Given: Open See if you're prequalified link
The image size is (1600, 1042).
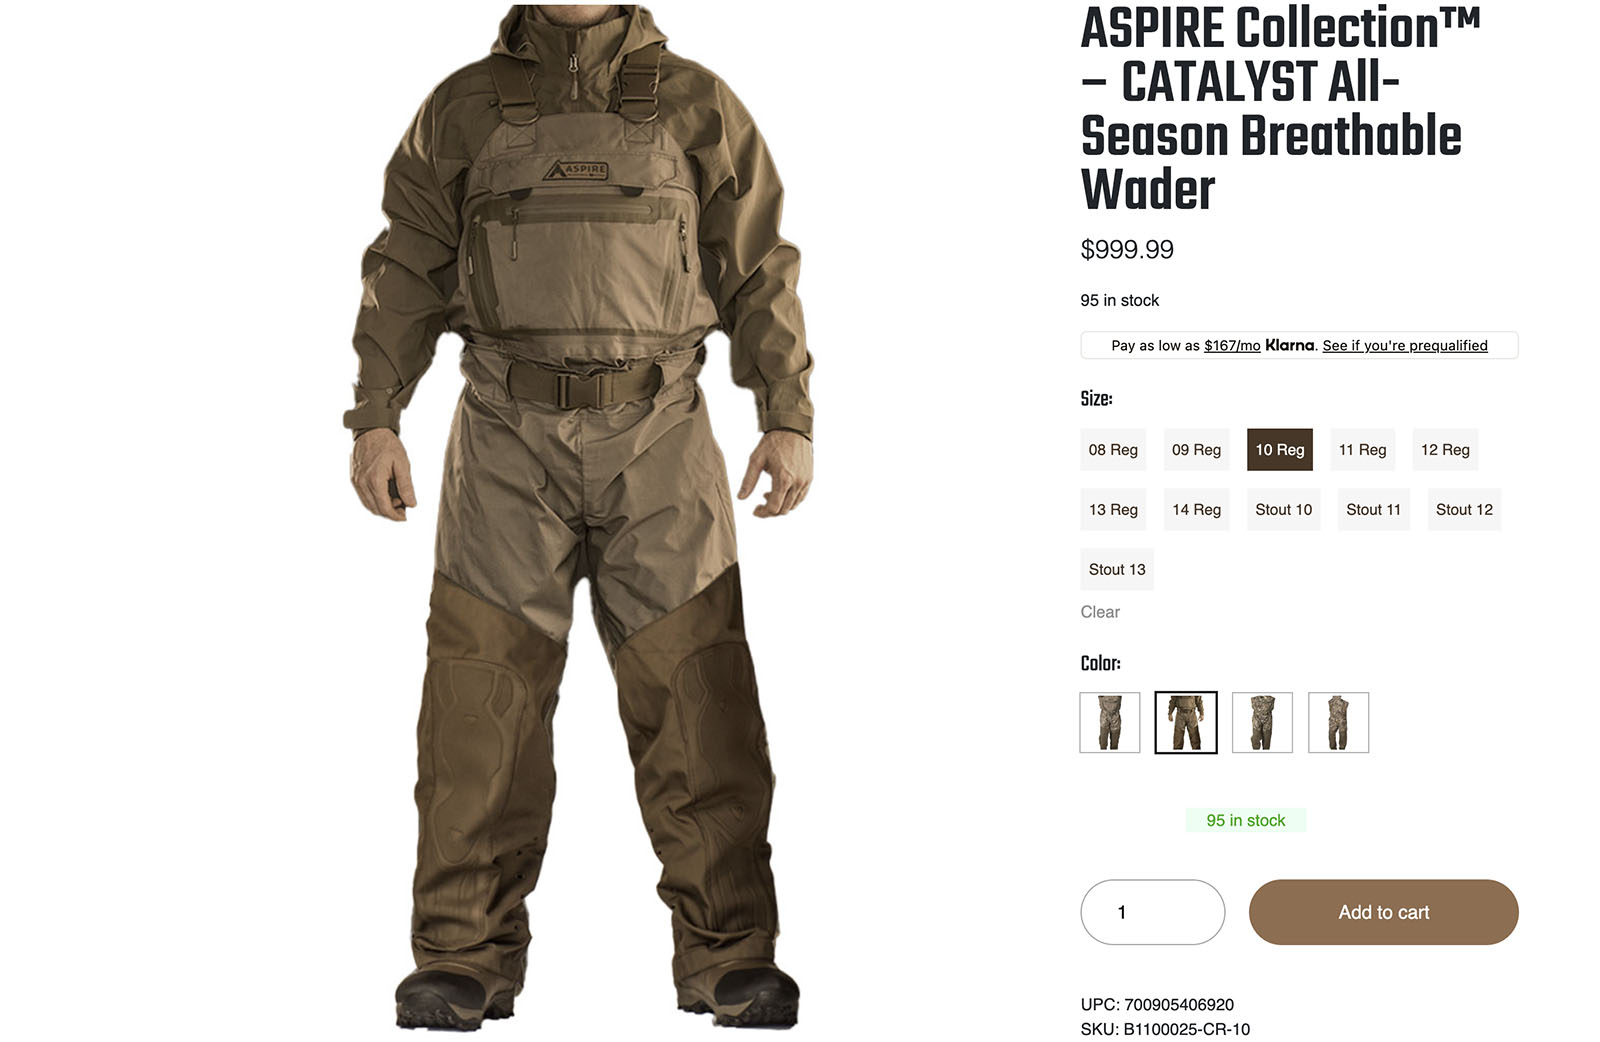Looking at the screenshot, I should [1405, 346].
